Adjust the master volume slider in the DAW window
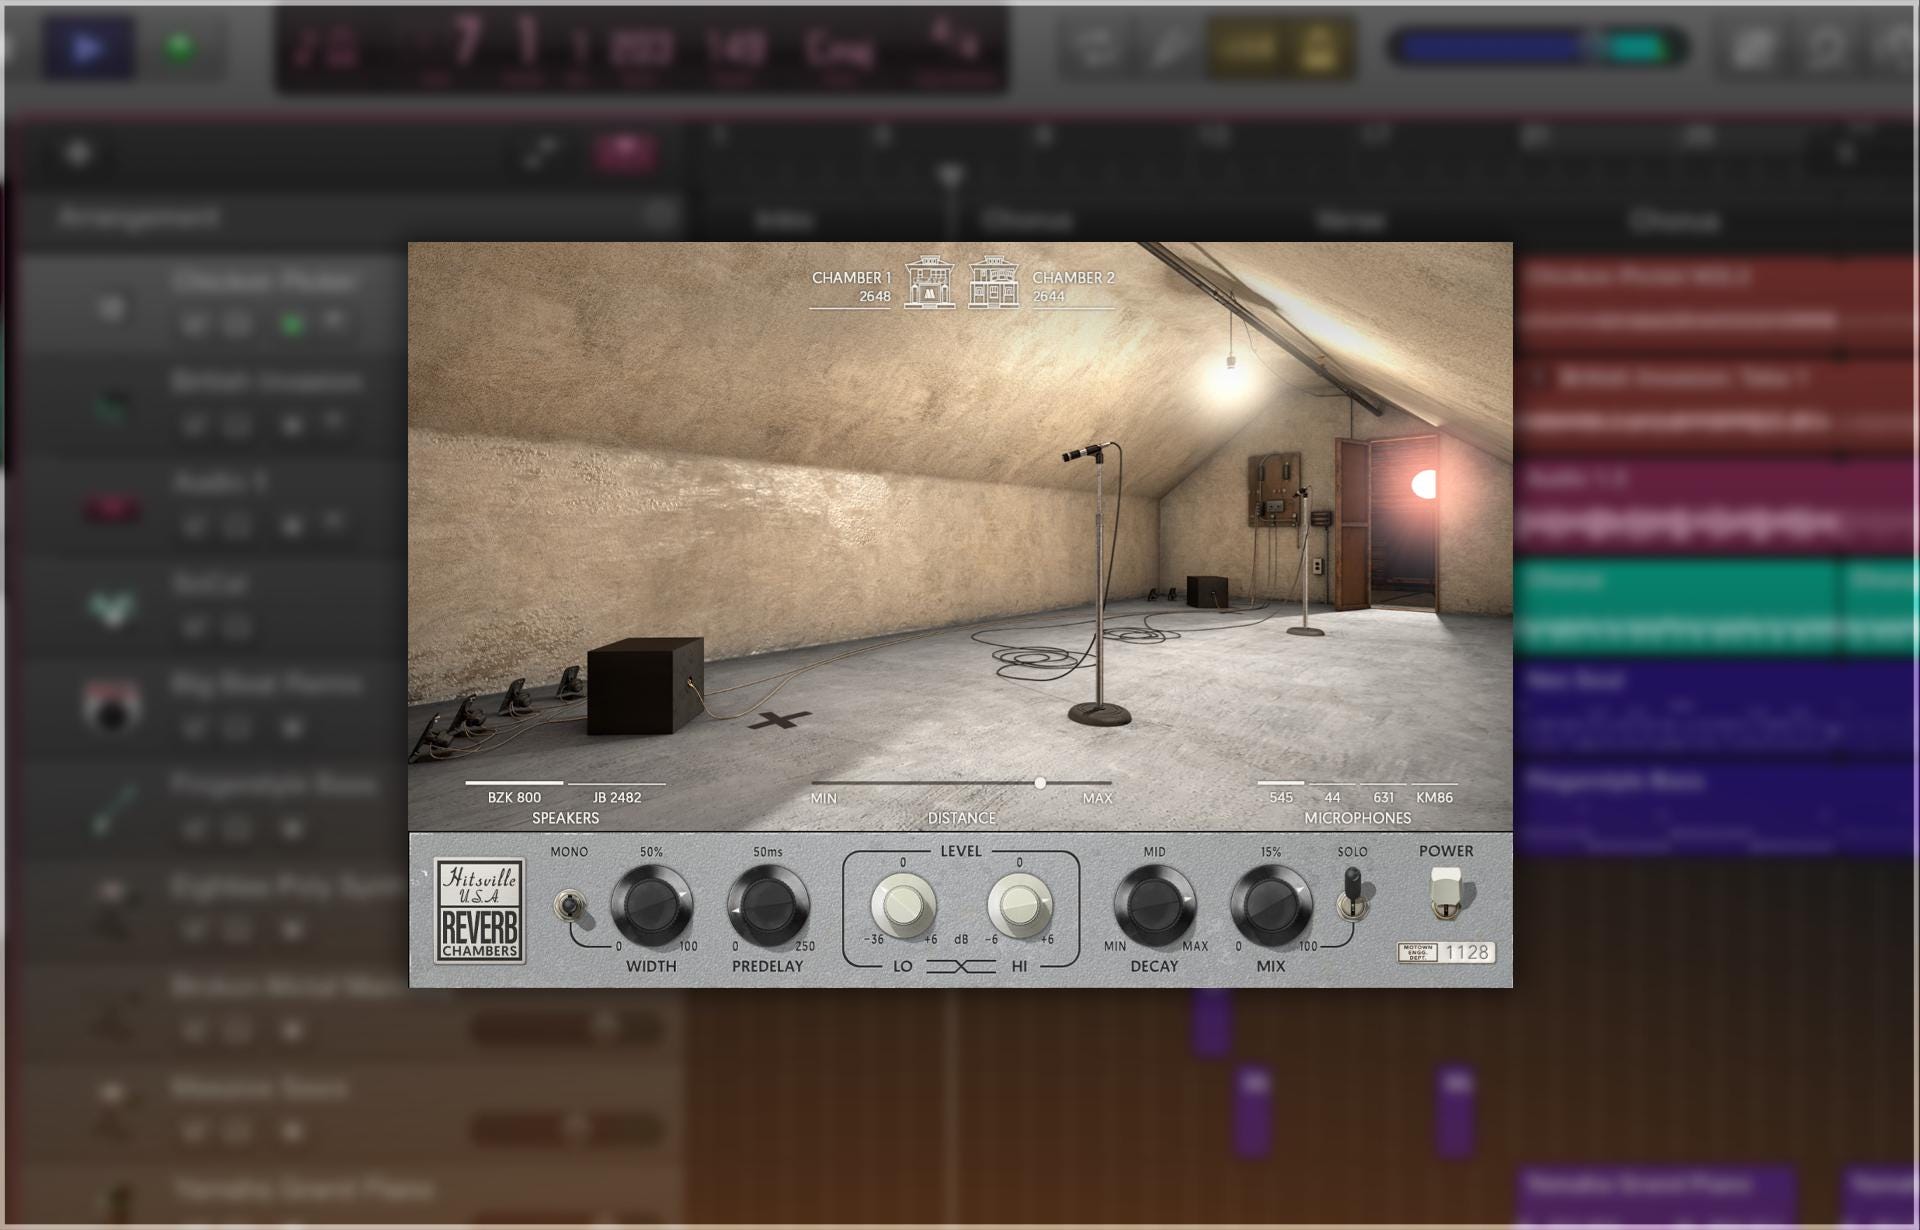This screenshot has height=1230, width=1920. (1538, 47)
